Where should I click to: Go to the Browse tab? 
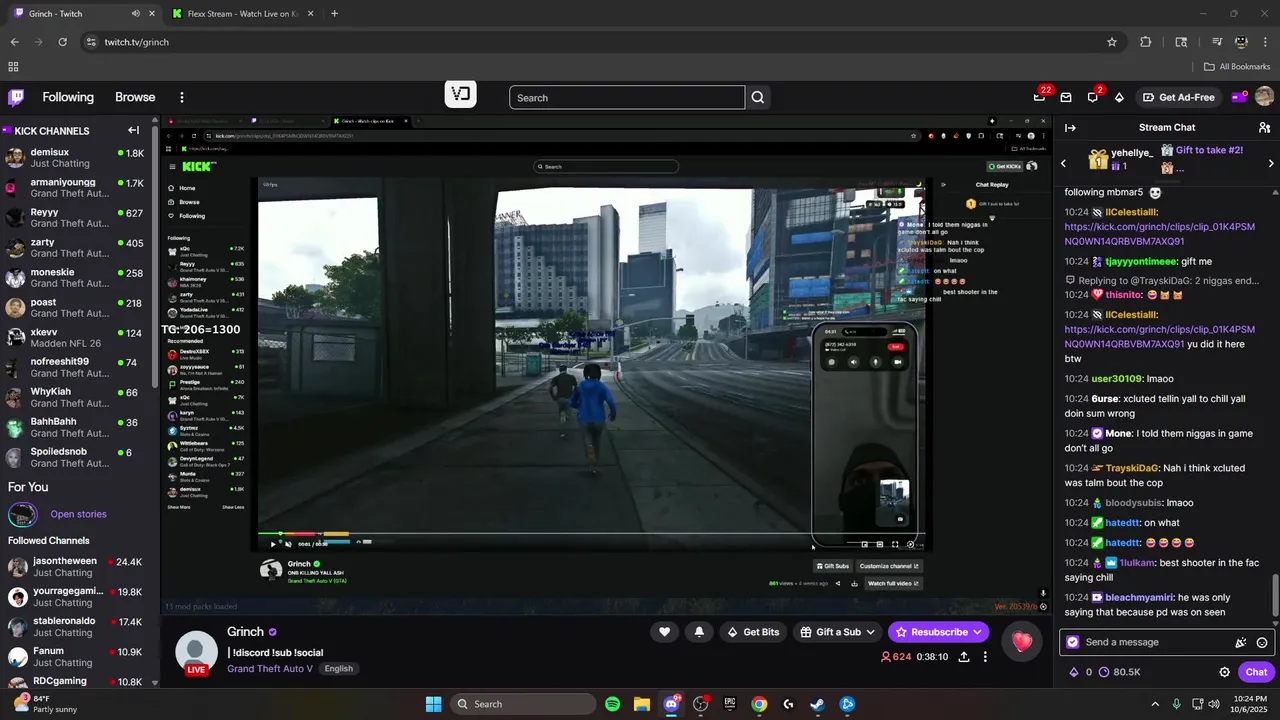click(x=135, y=97)
